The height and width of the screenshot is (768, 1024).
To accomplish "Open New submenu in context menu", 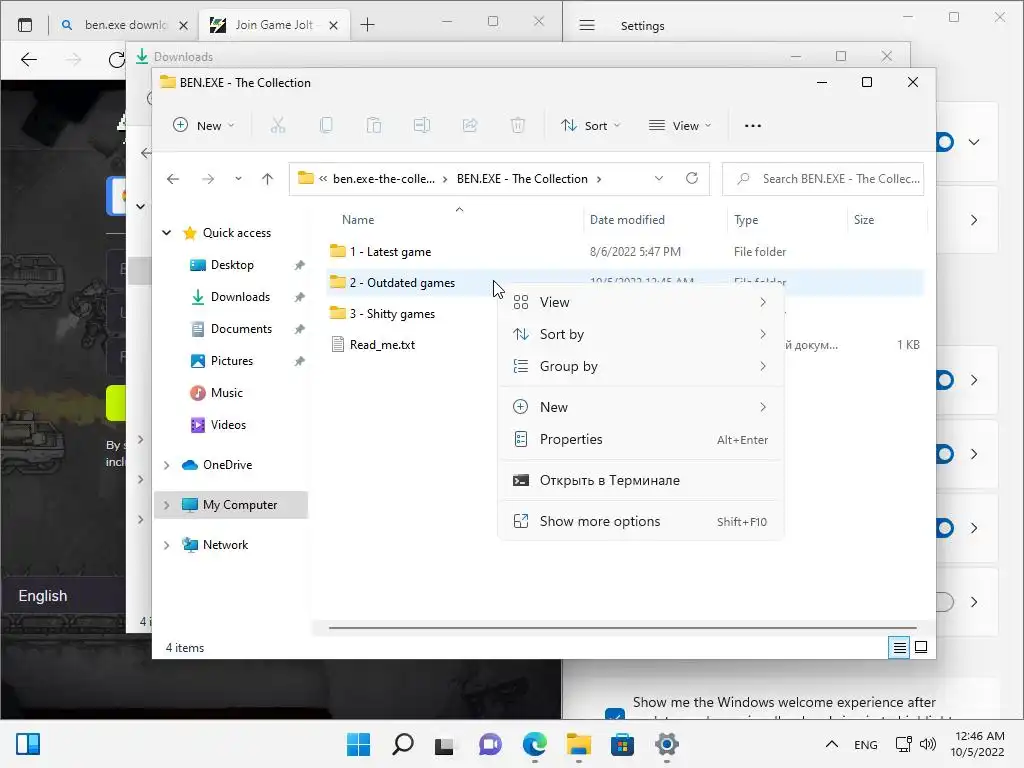I will pos(641,408).
